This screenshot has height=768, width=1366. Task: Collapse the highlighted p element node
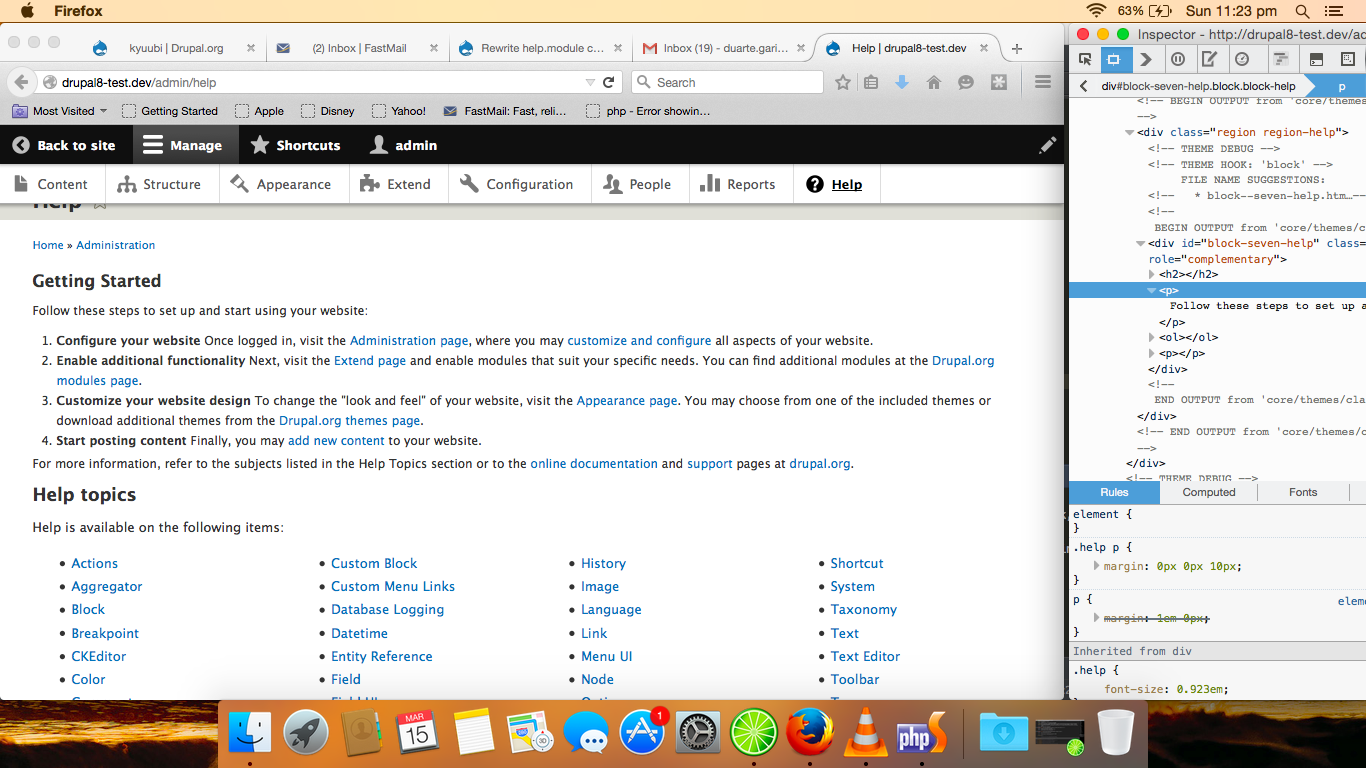tap(1152, 290)
